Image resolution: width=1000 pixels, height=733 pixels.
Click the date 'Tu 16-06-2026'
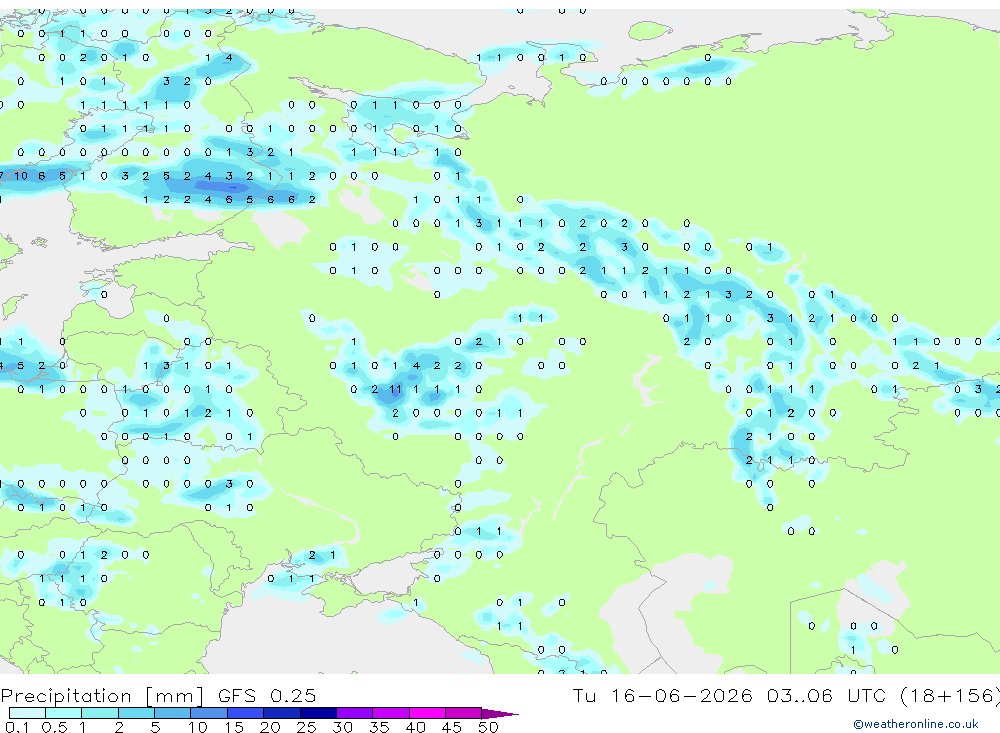[663, 695]
